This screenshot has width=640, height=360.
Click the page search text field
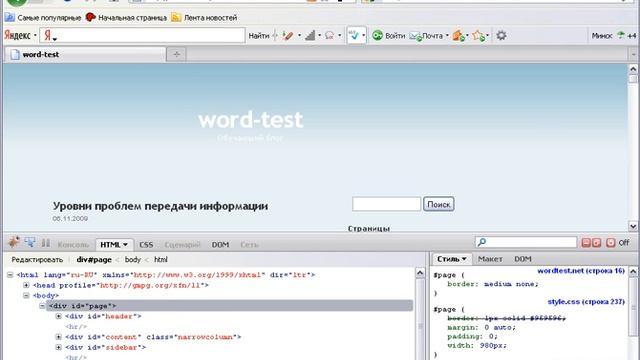387,204
